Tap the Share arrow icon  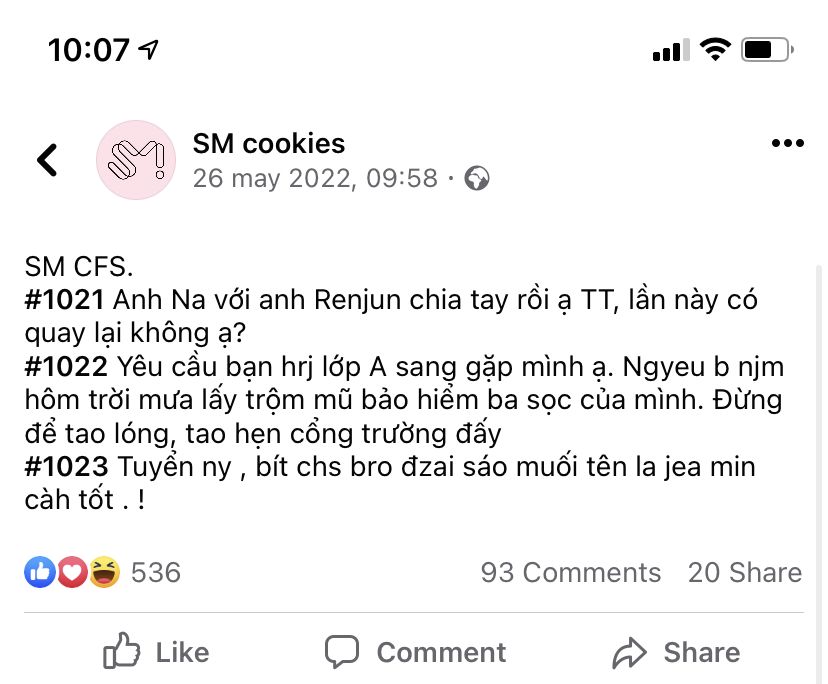point(630,653)
